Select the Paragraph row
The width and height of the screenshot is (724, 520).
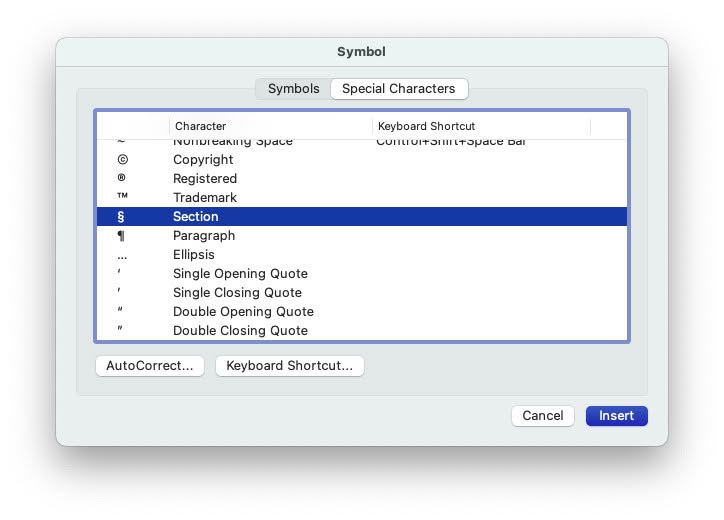click(x=362, y=236)
